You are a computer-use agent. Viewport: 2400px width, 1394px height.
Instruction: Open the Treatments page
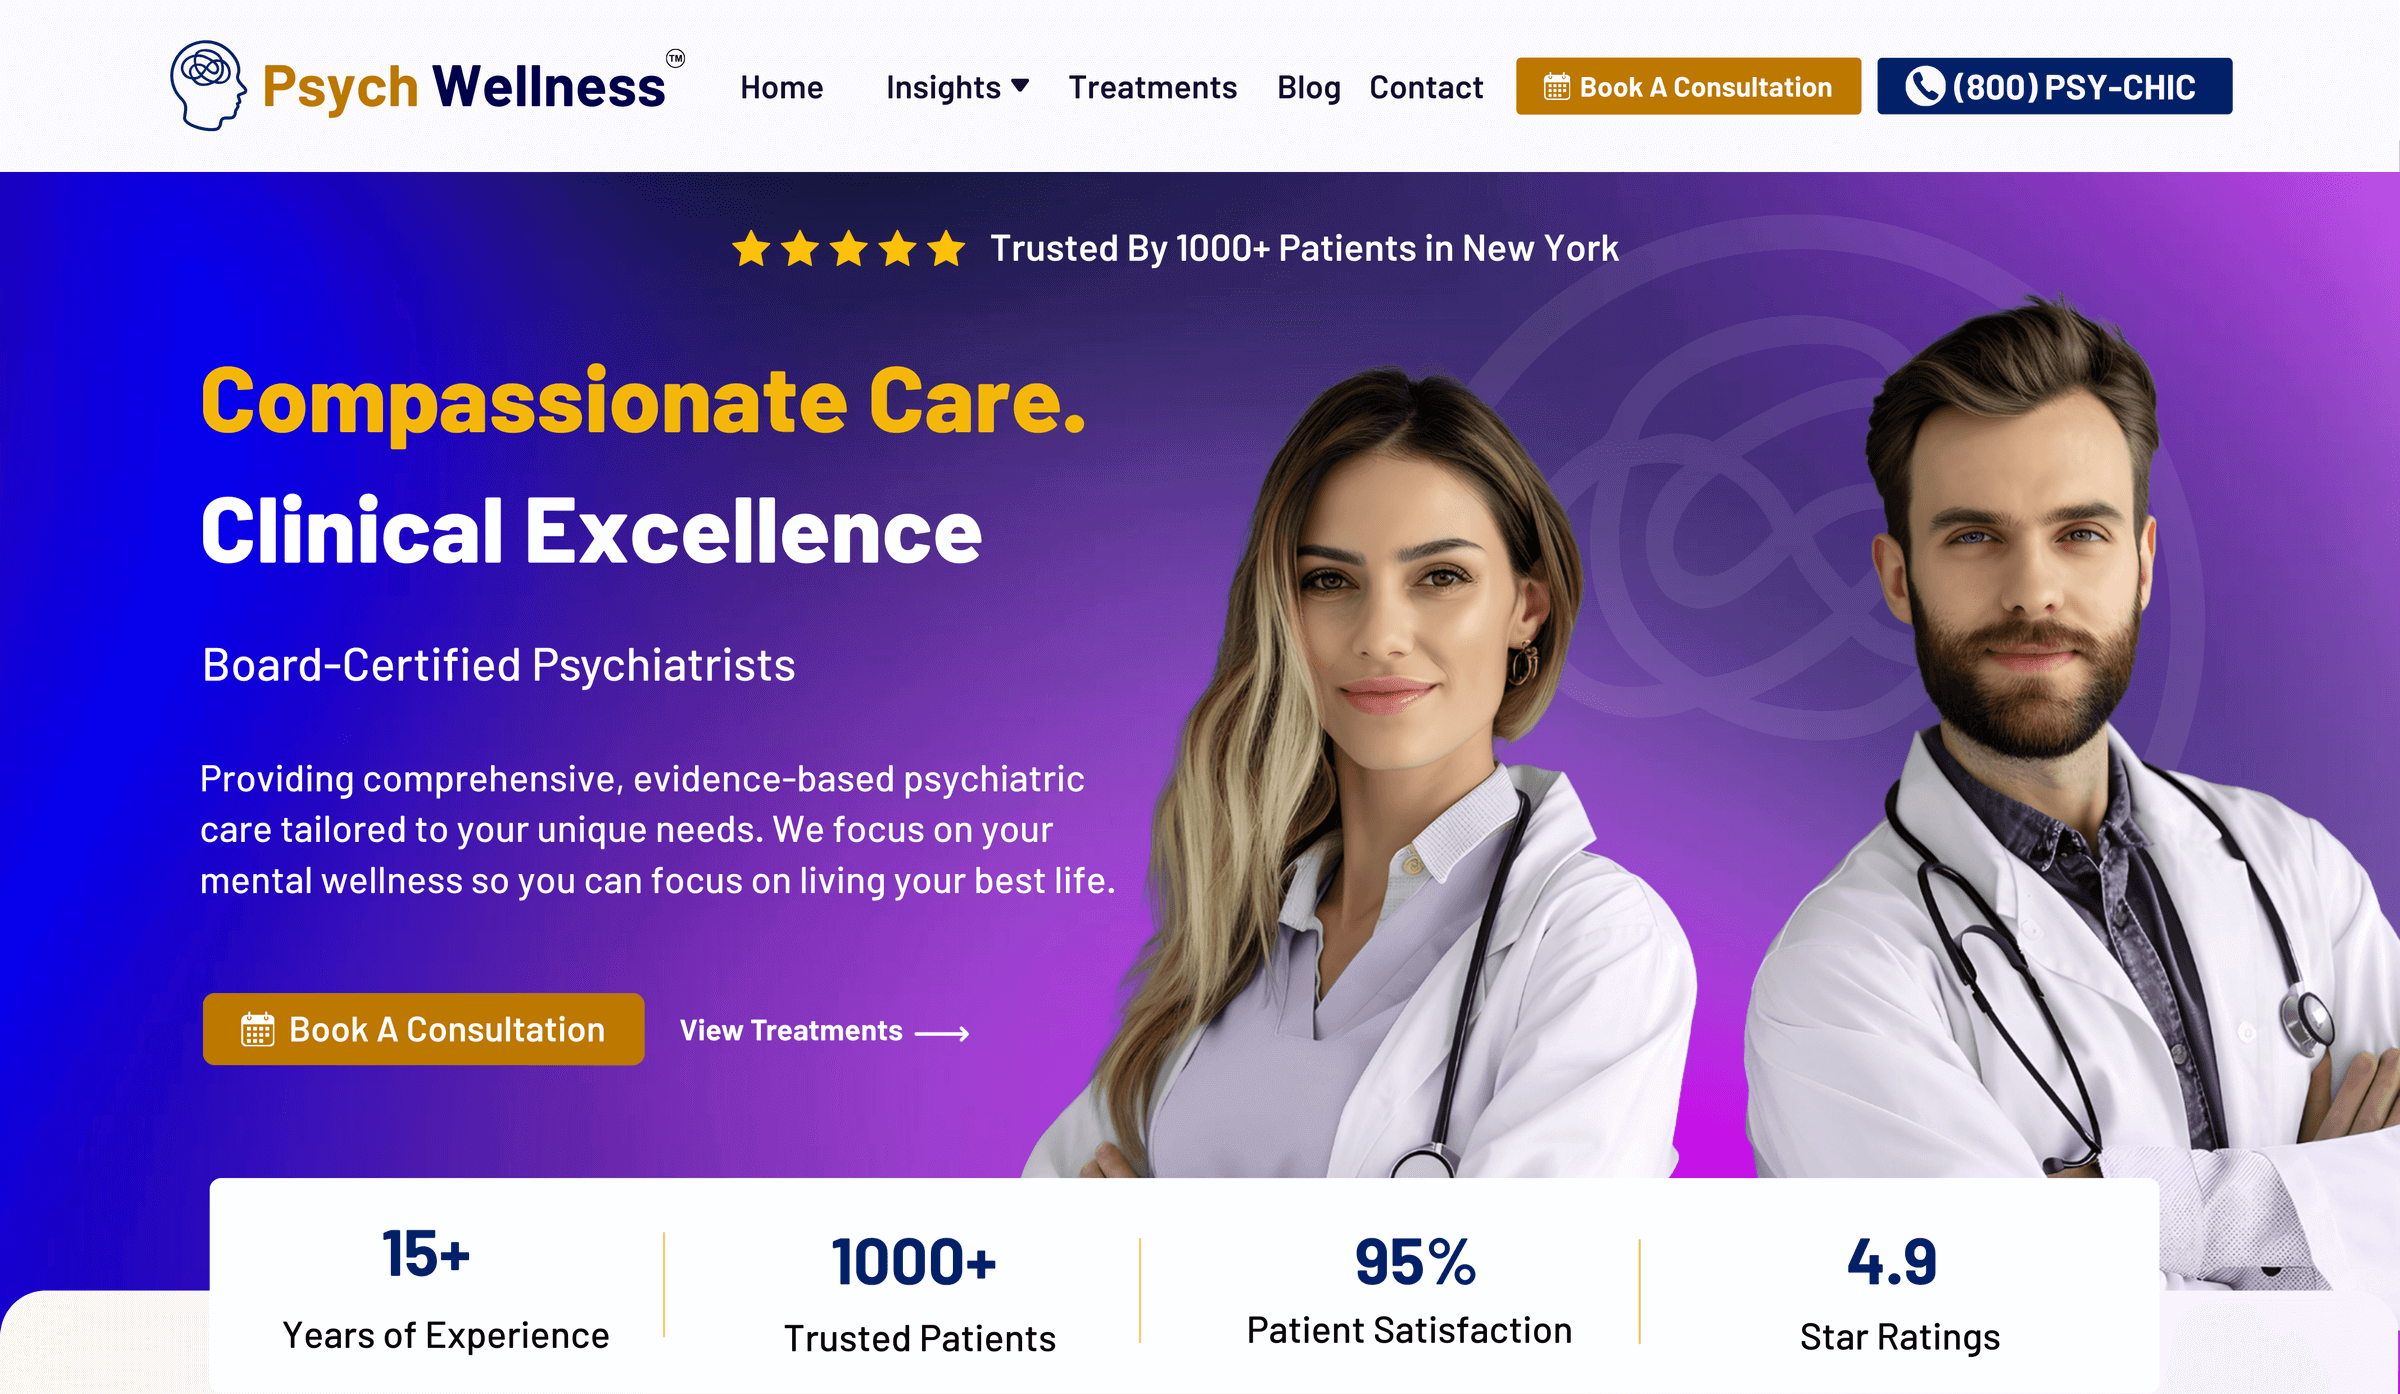1152,87
